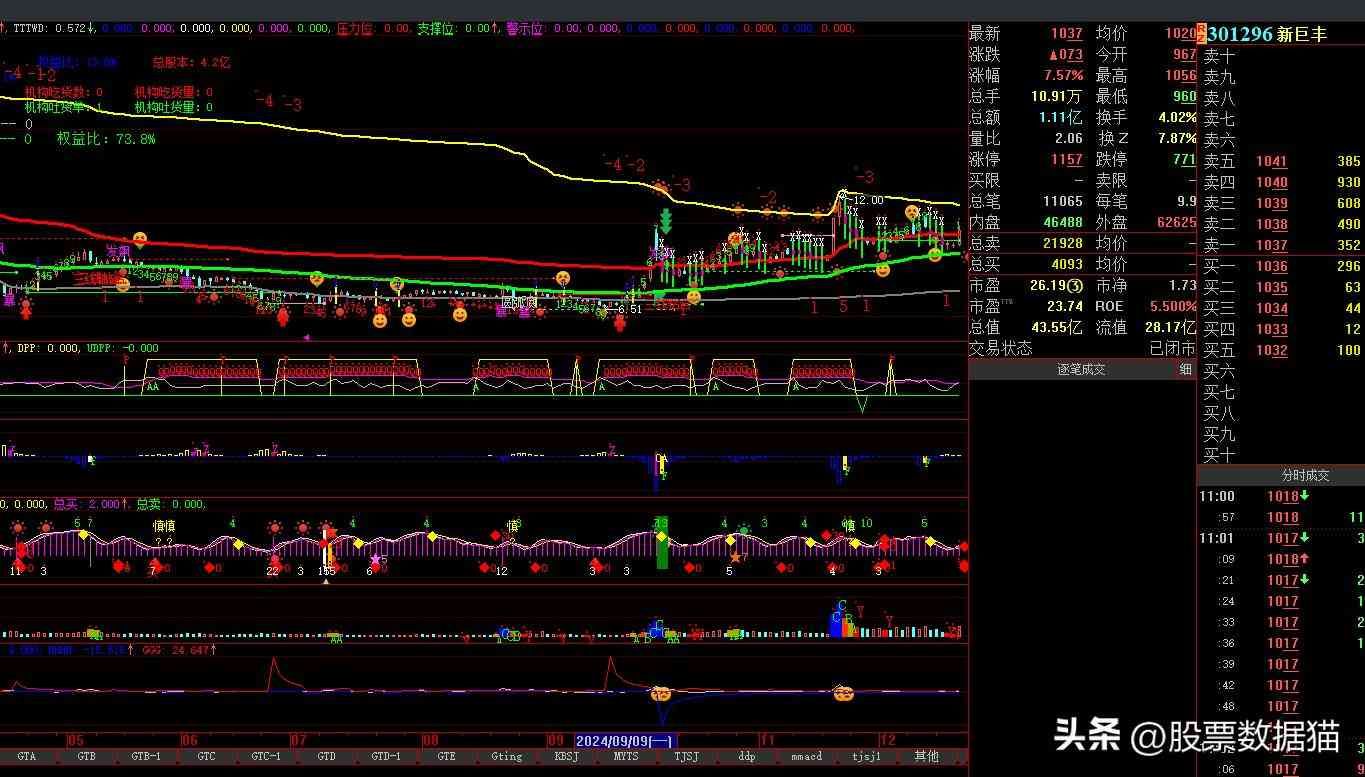Image resolution: width=1365 pixels, height=777 pixels.
Task: Click the 买一 bid price 1036 row
Action: [x=1271, y=266]
